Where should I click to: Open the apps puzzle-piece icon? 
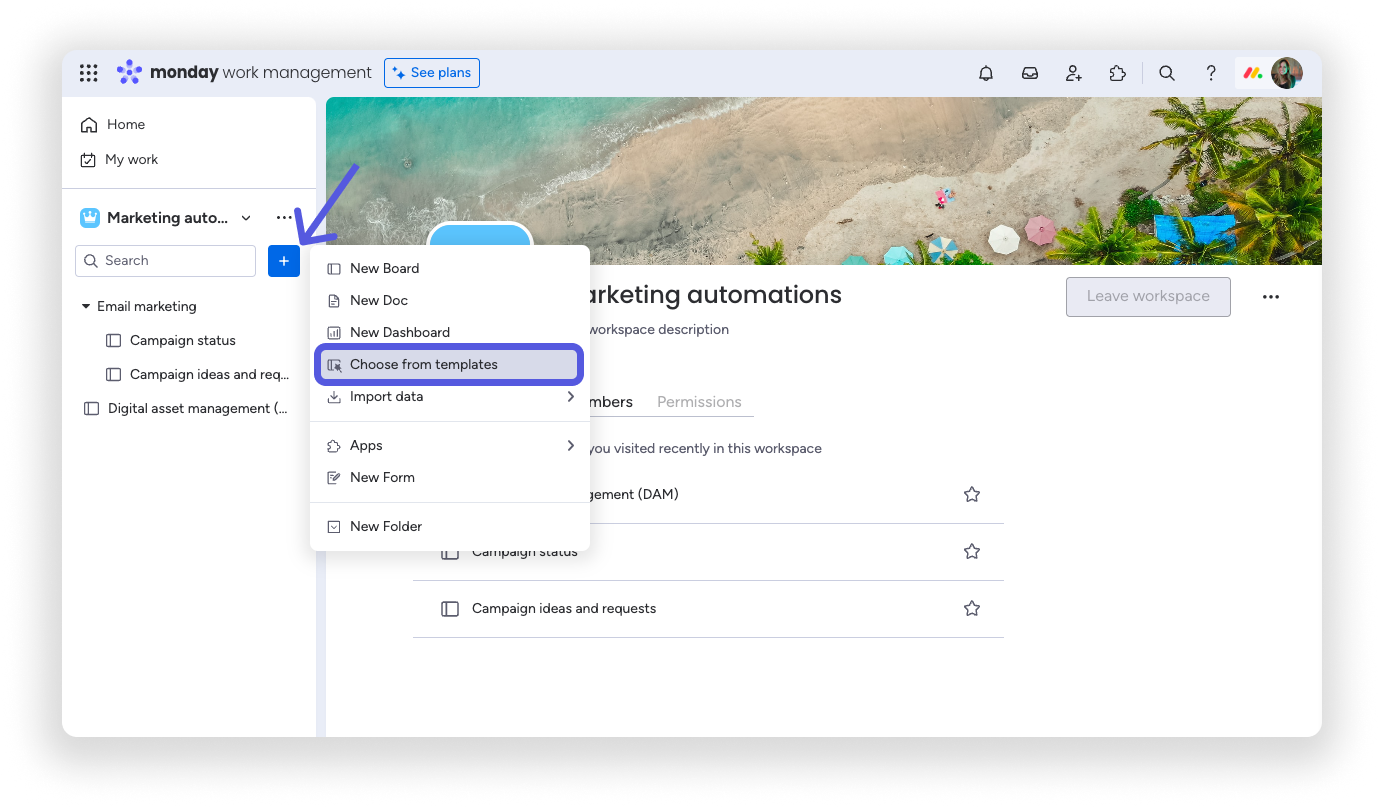coord(1117,73)
